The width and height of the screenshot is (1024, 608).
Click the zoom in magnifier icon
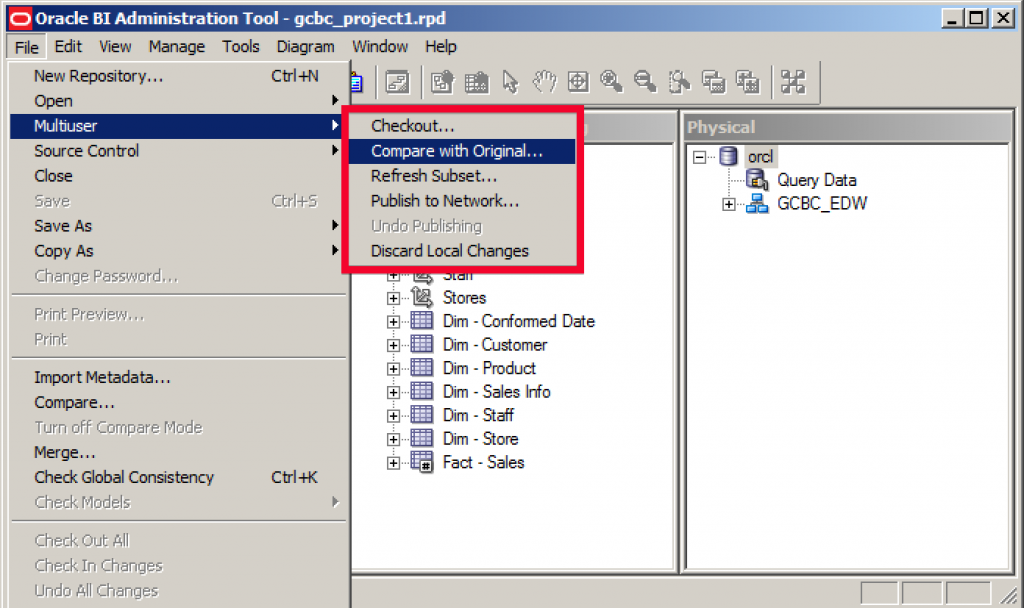tap(611, 82)
